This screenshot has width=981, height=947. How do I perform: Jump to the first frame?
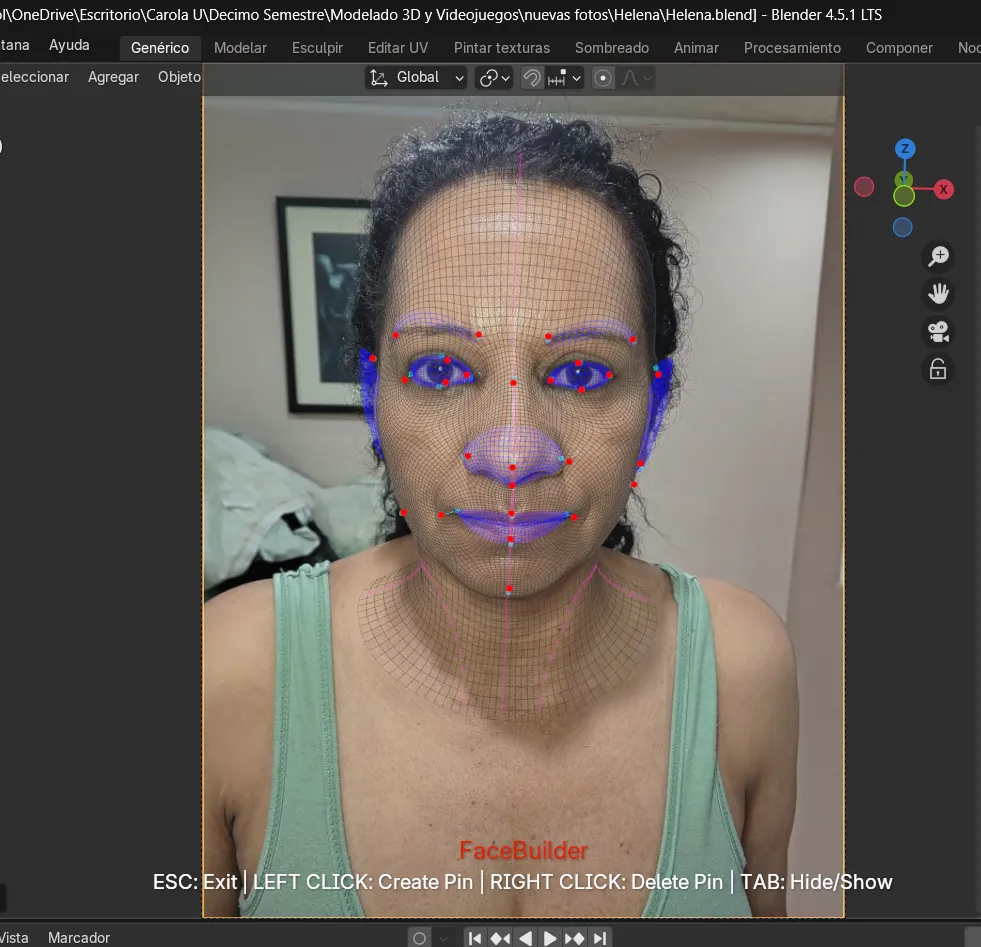point(476,938)
